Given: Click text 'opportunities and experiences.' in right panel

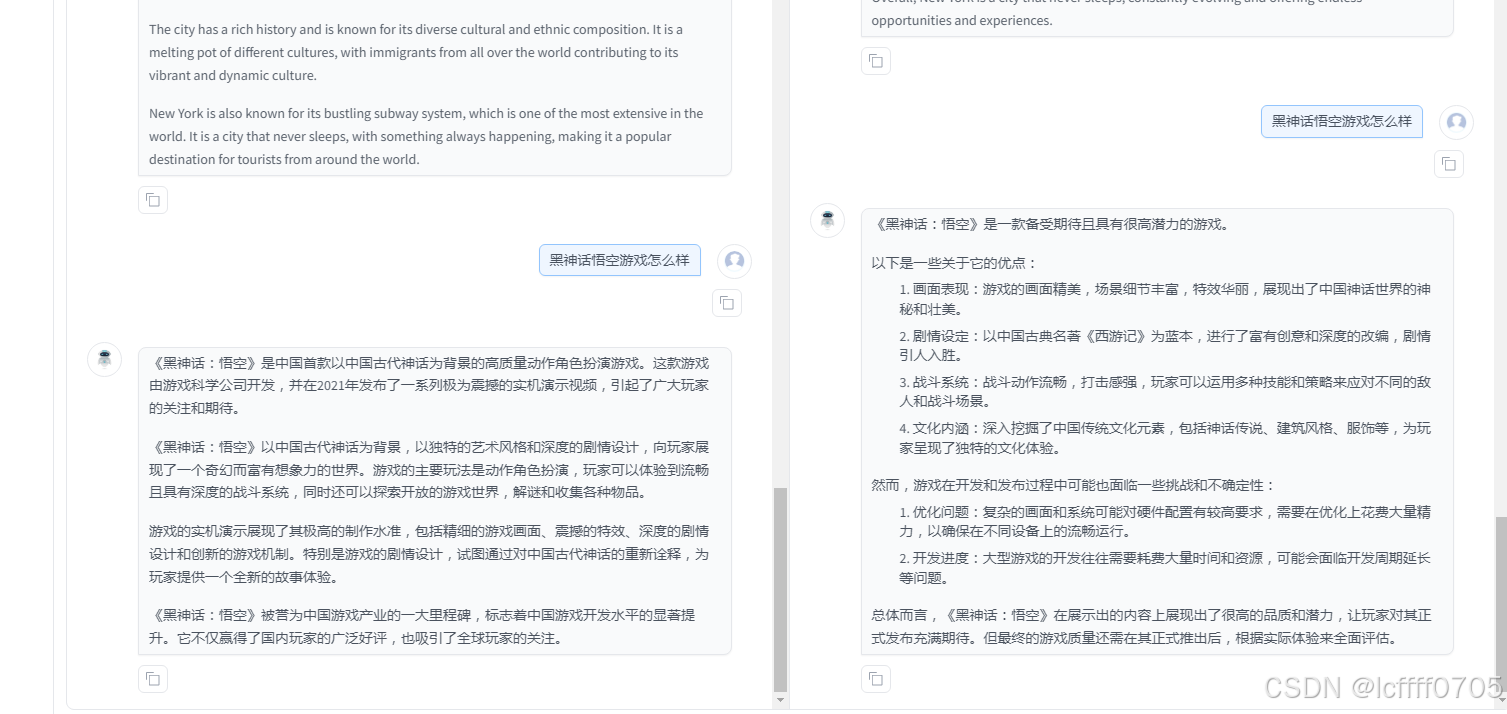Looking at the screenshot, I should click(x=962, y=20).
